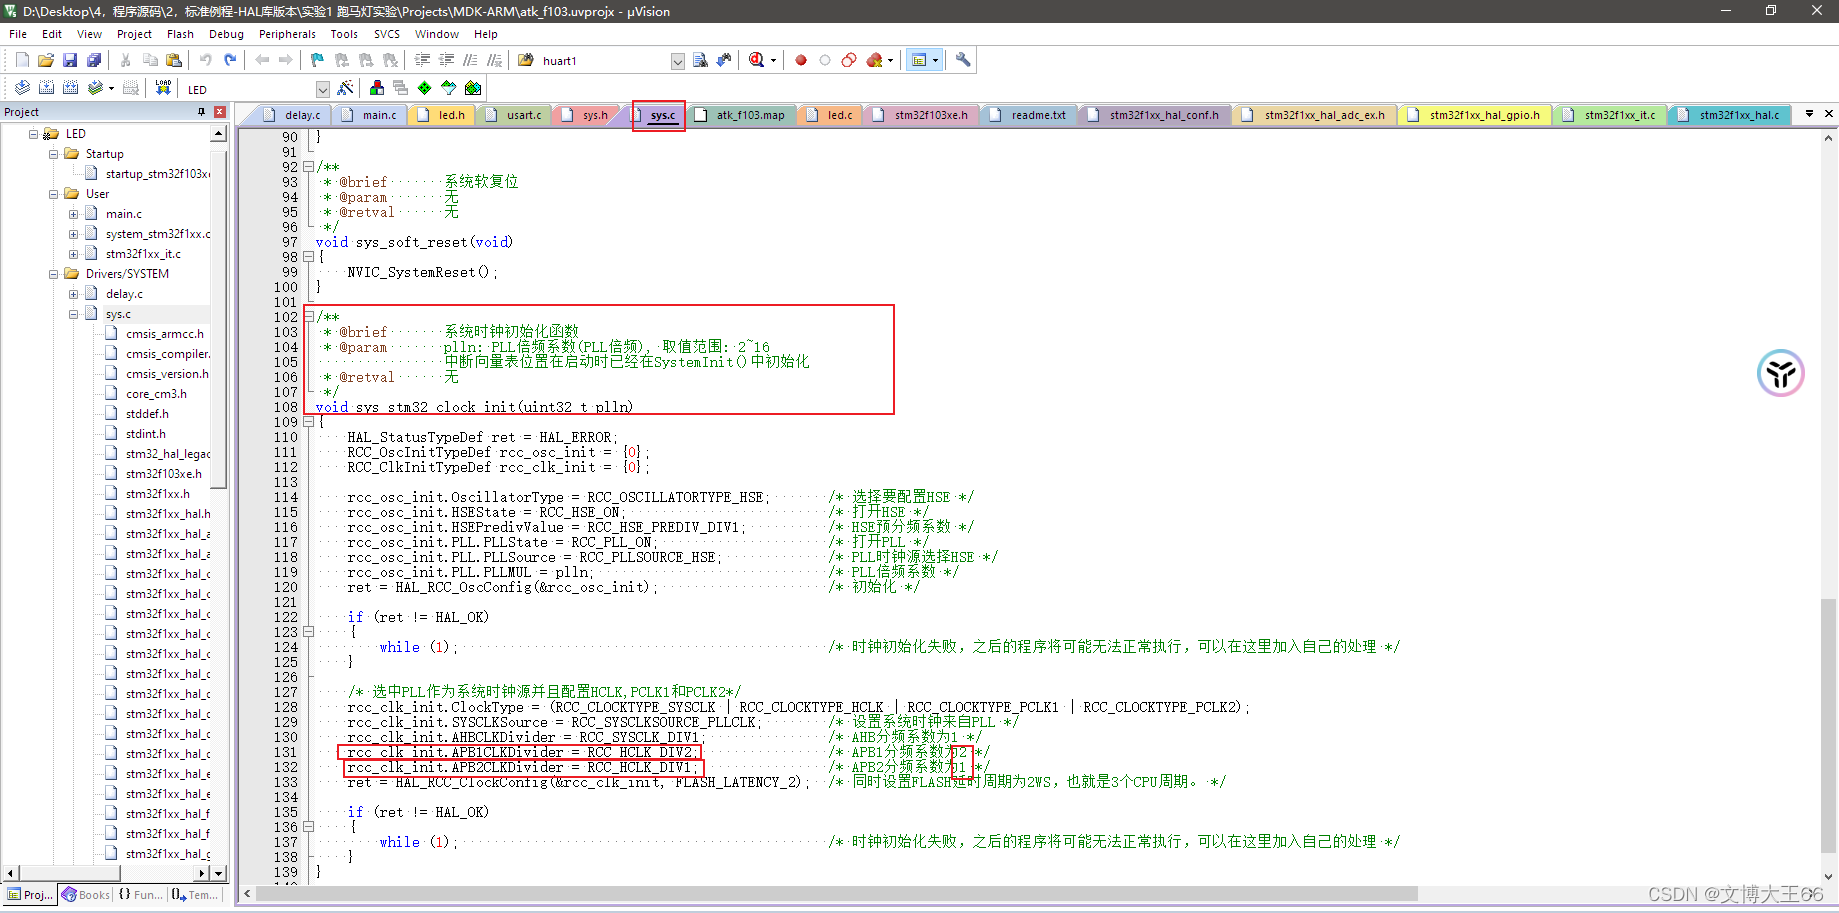Open the debug button dropdown arrow
Screen dimensions: 1839x913
[773, 60]
